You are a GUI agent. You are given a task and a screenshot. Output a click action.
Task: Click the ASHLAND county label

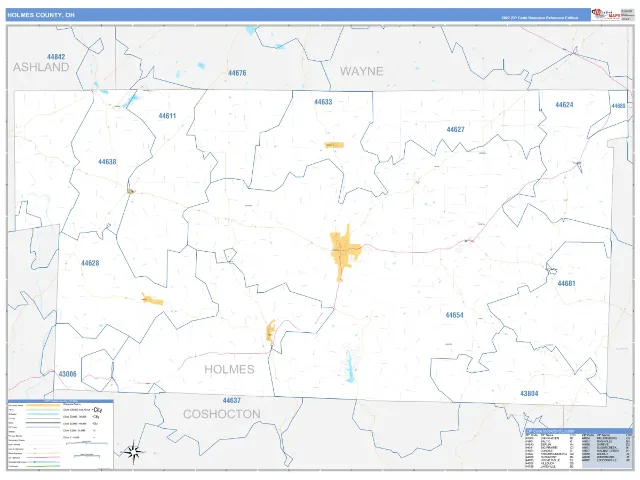click(41, 67)
